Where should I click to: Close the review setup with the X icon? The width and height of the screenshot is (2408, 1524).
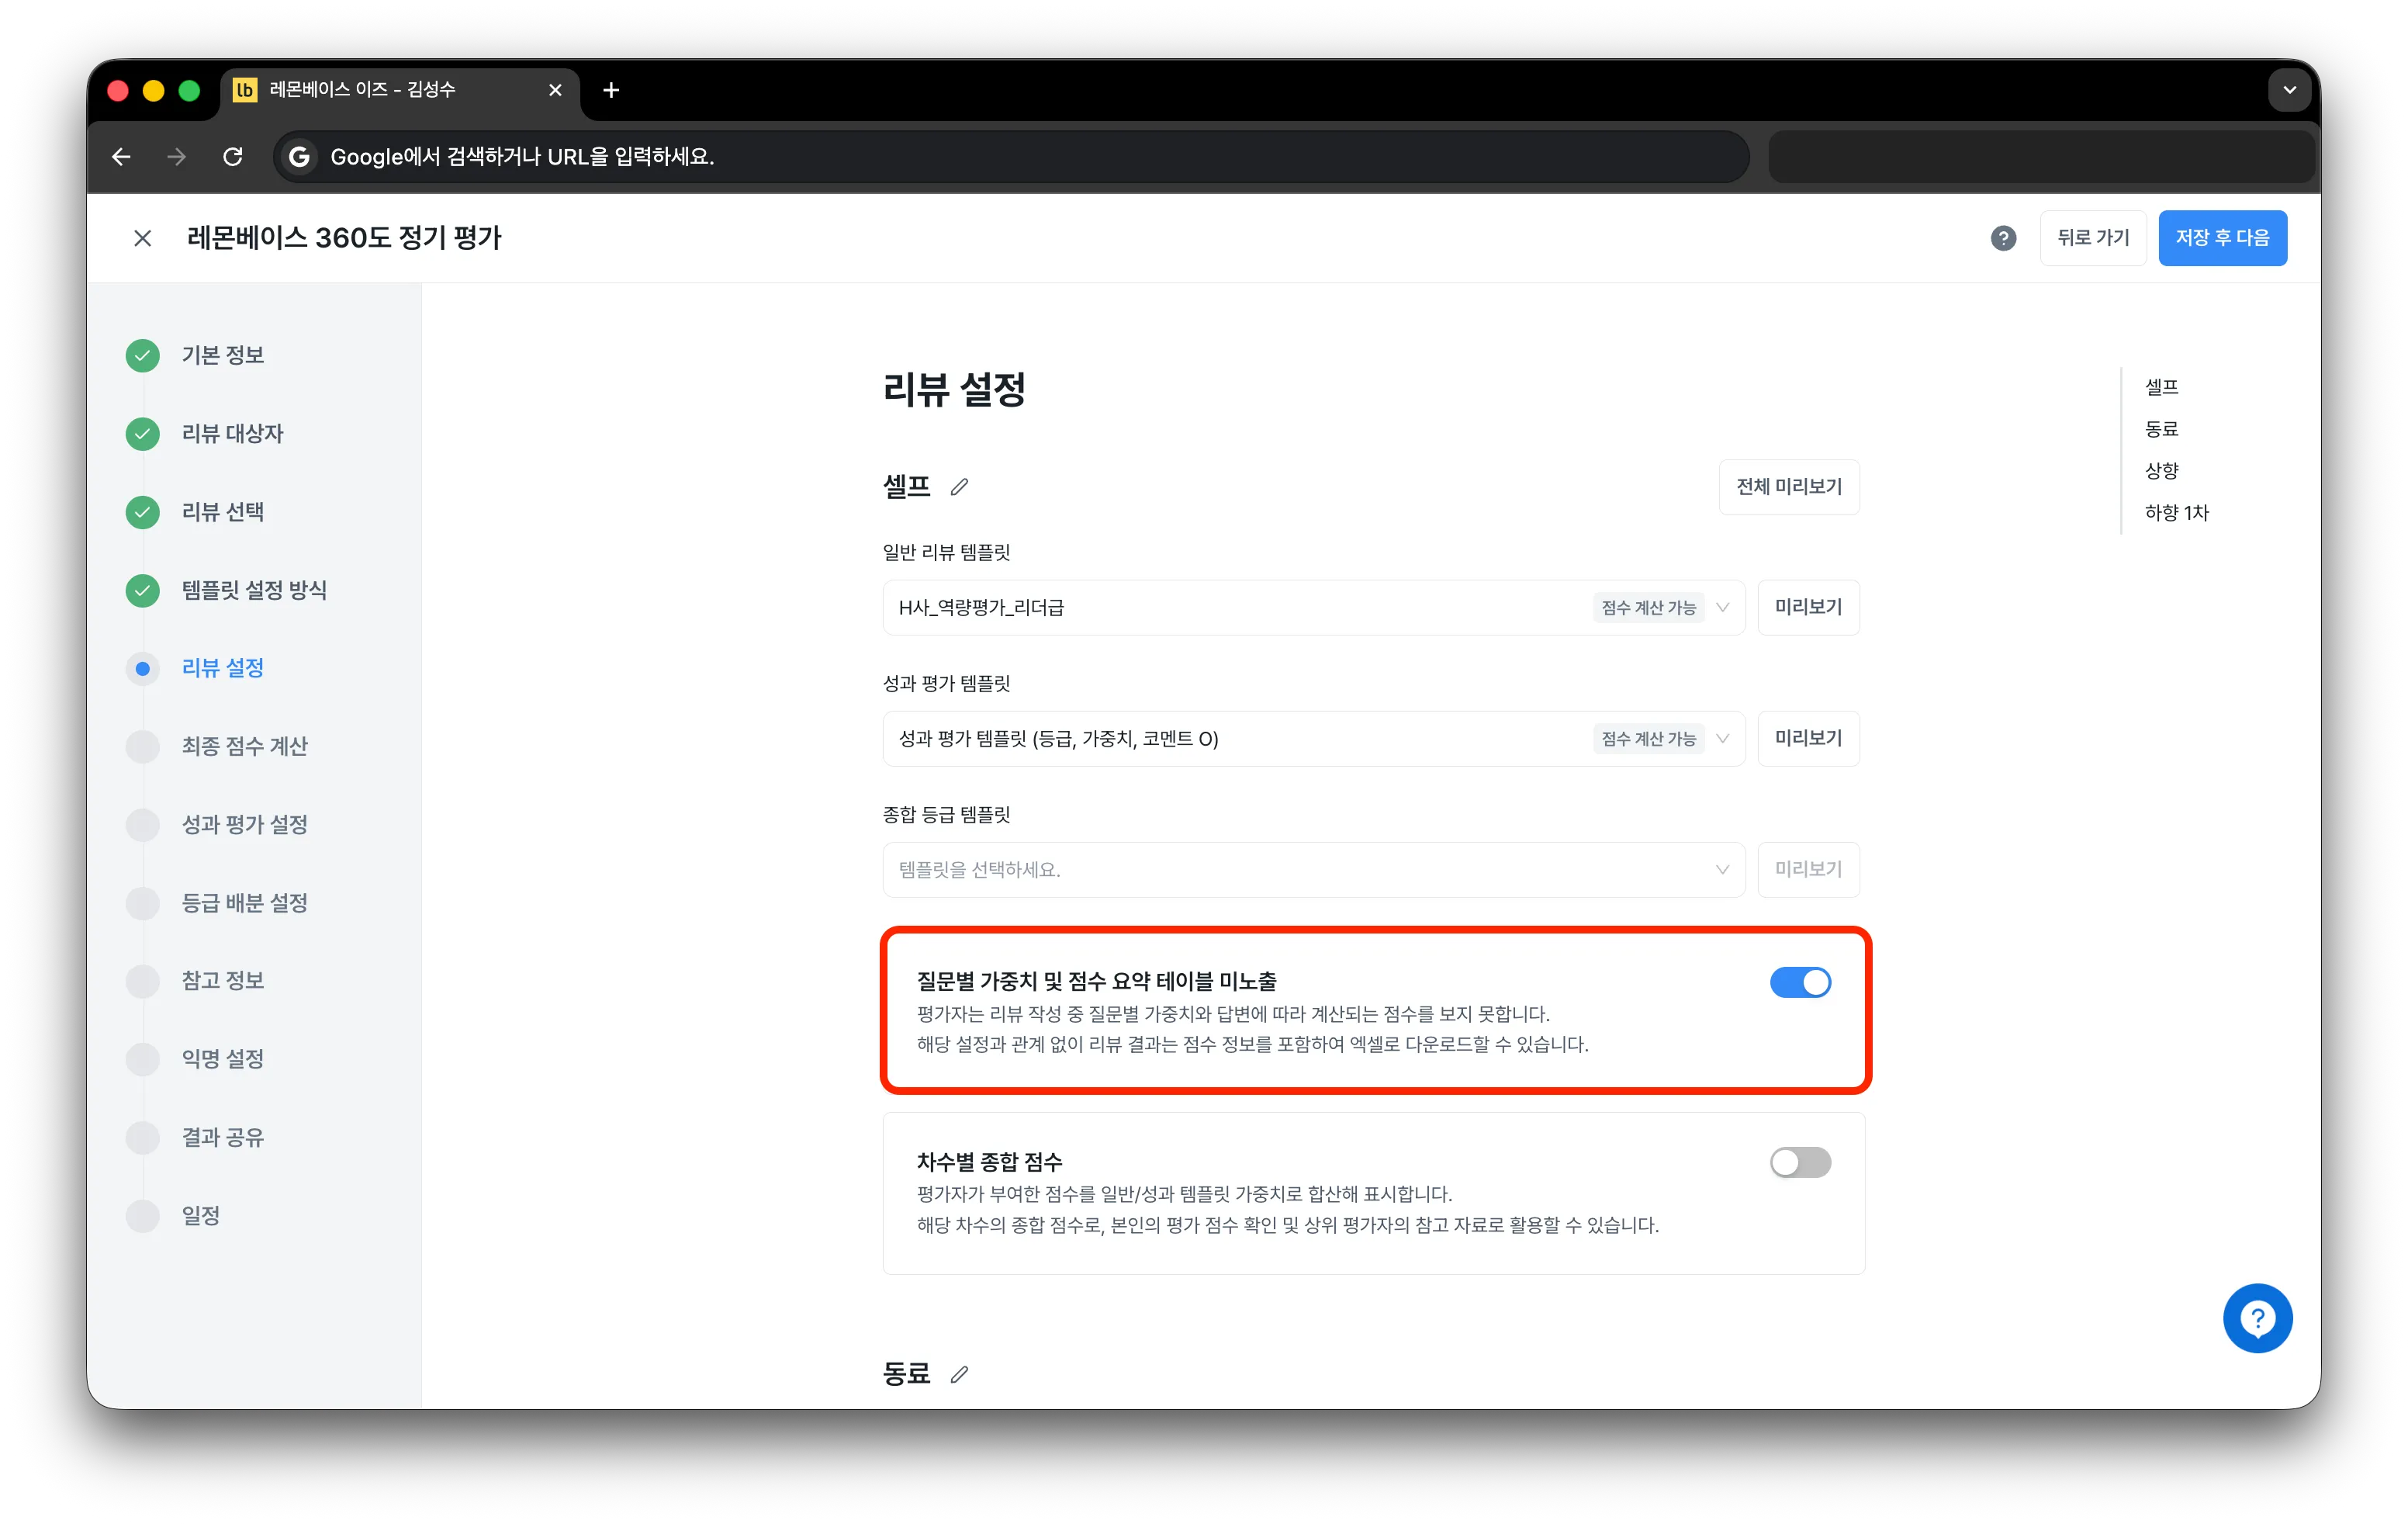tap(143, 238)
